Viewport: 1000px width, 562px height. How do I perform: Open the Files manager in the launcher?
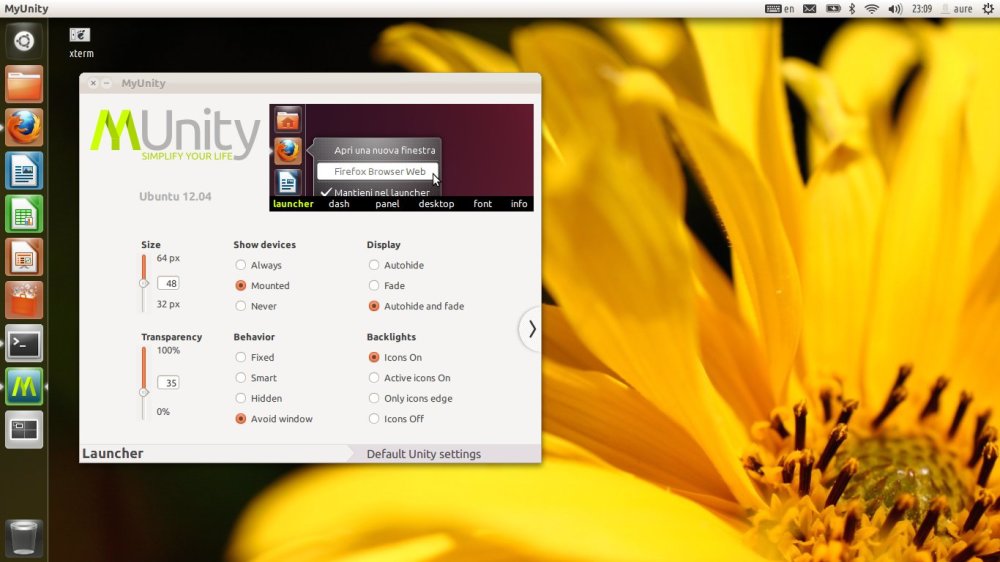tap(24, 84)
